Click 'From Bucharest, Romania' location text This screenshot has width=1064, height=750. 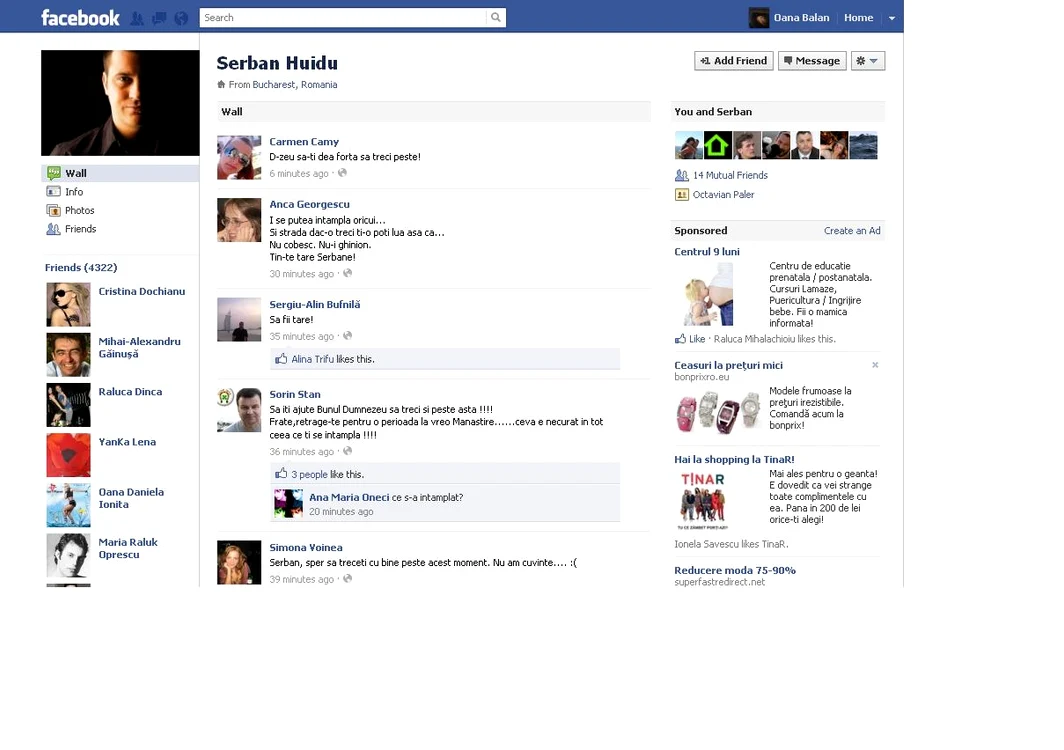283,85
